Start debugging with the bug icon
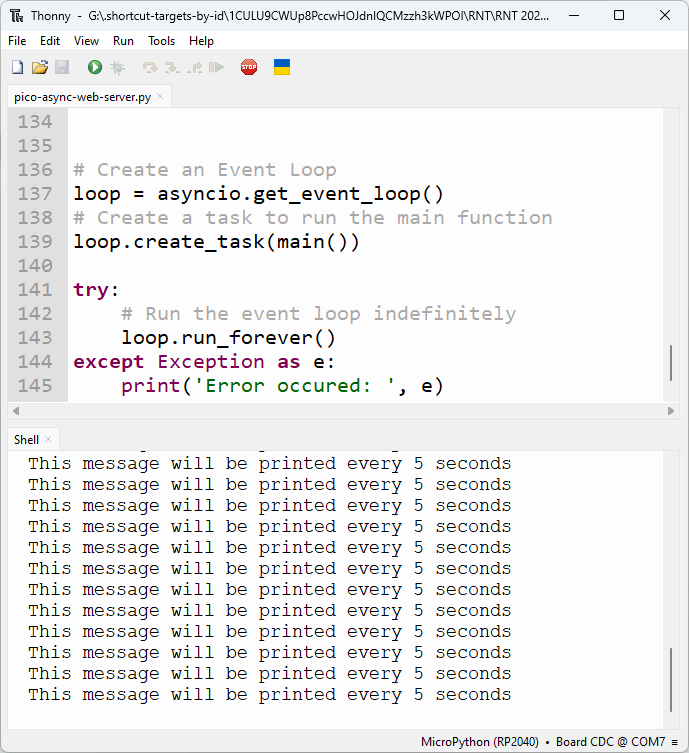Viewport: 689px width, 753px height. [x=117, y=67]
